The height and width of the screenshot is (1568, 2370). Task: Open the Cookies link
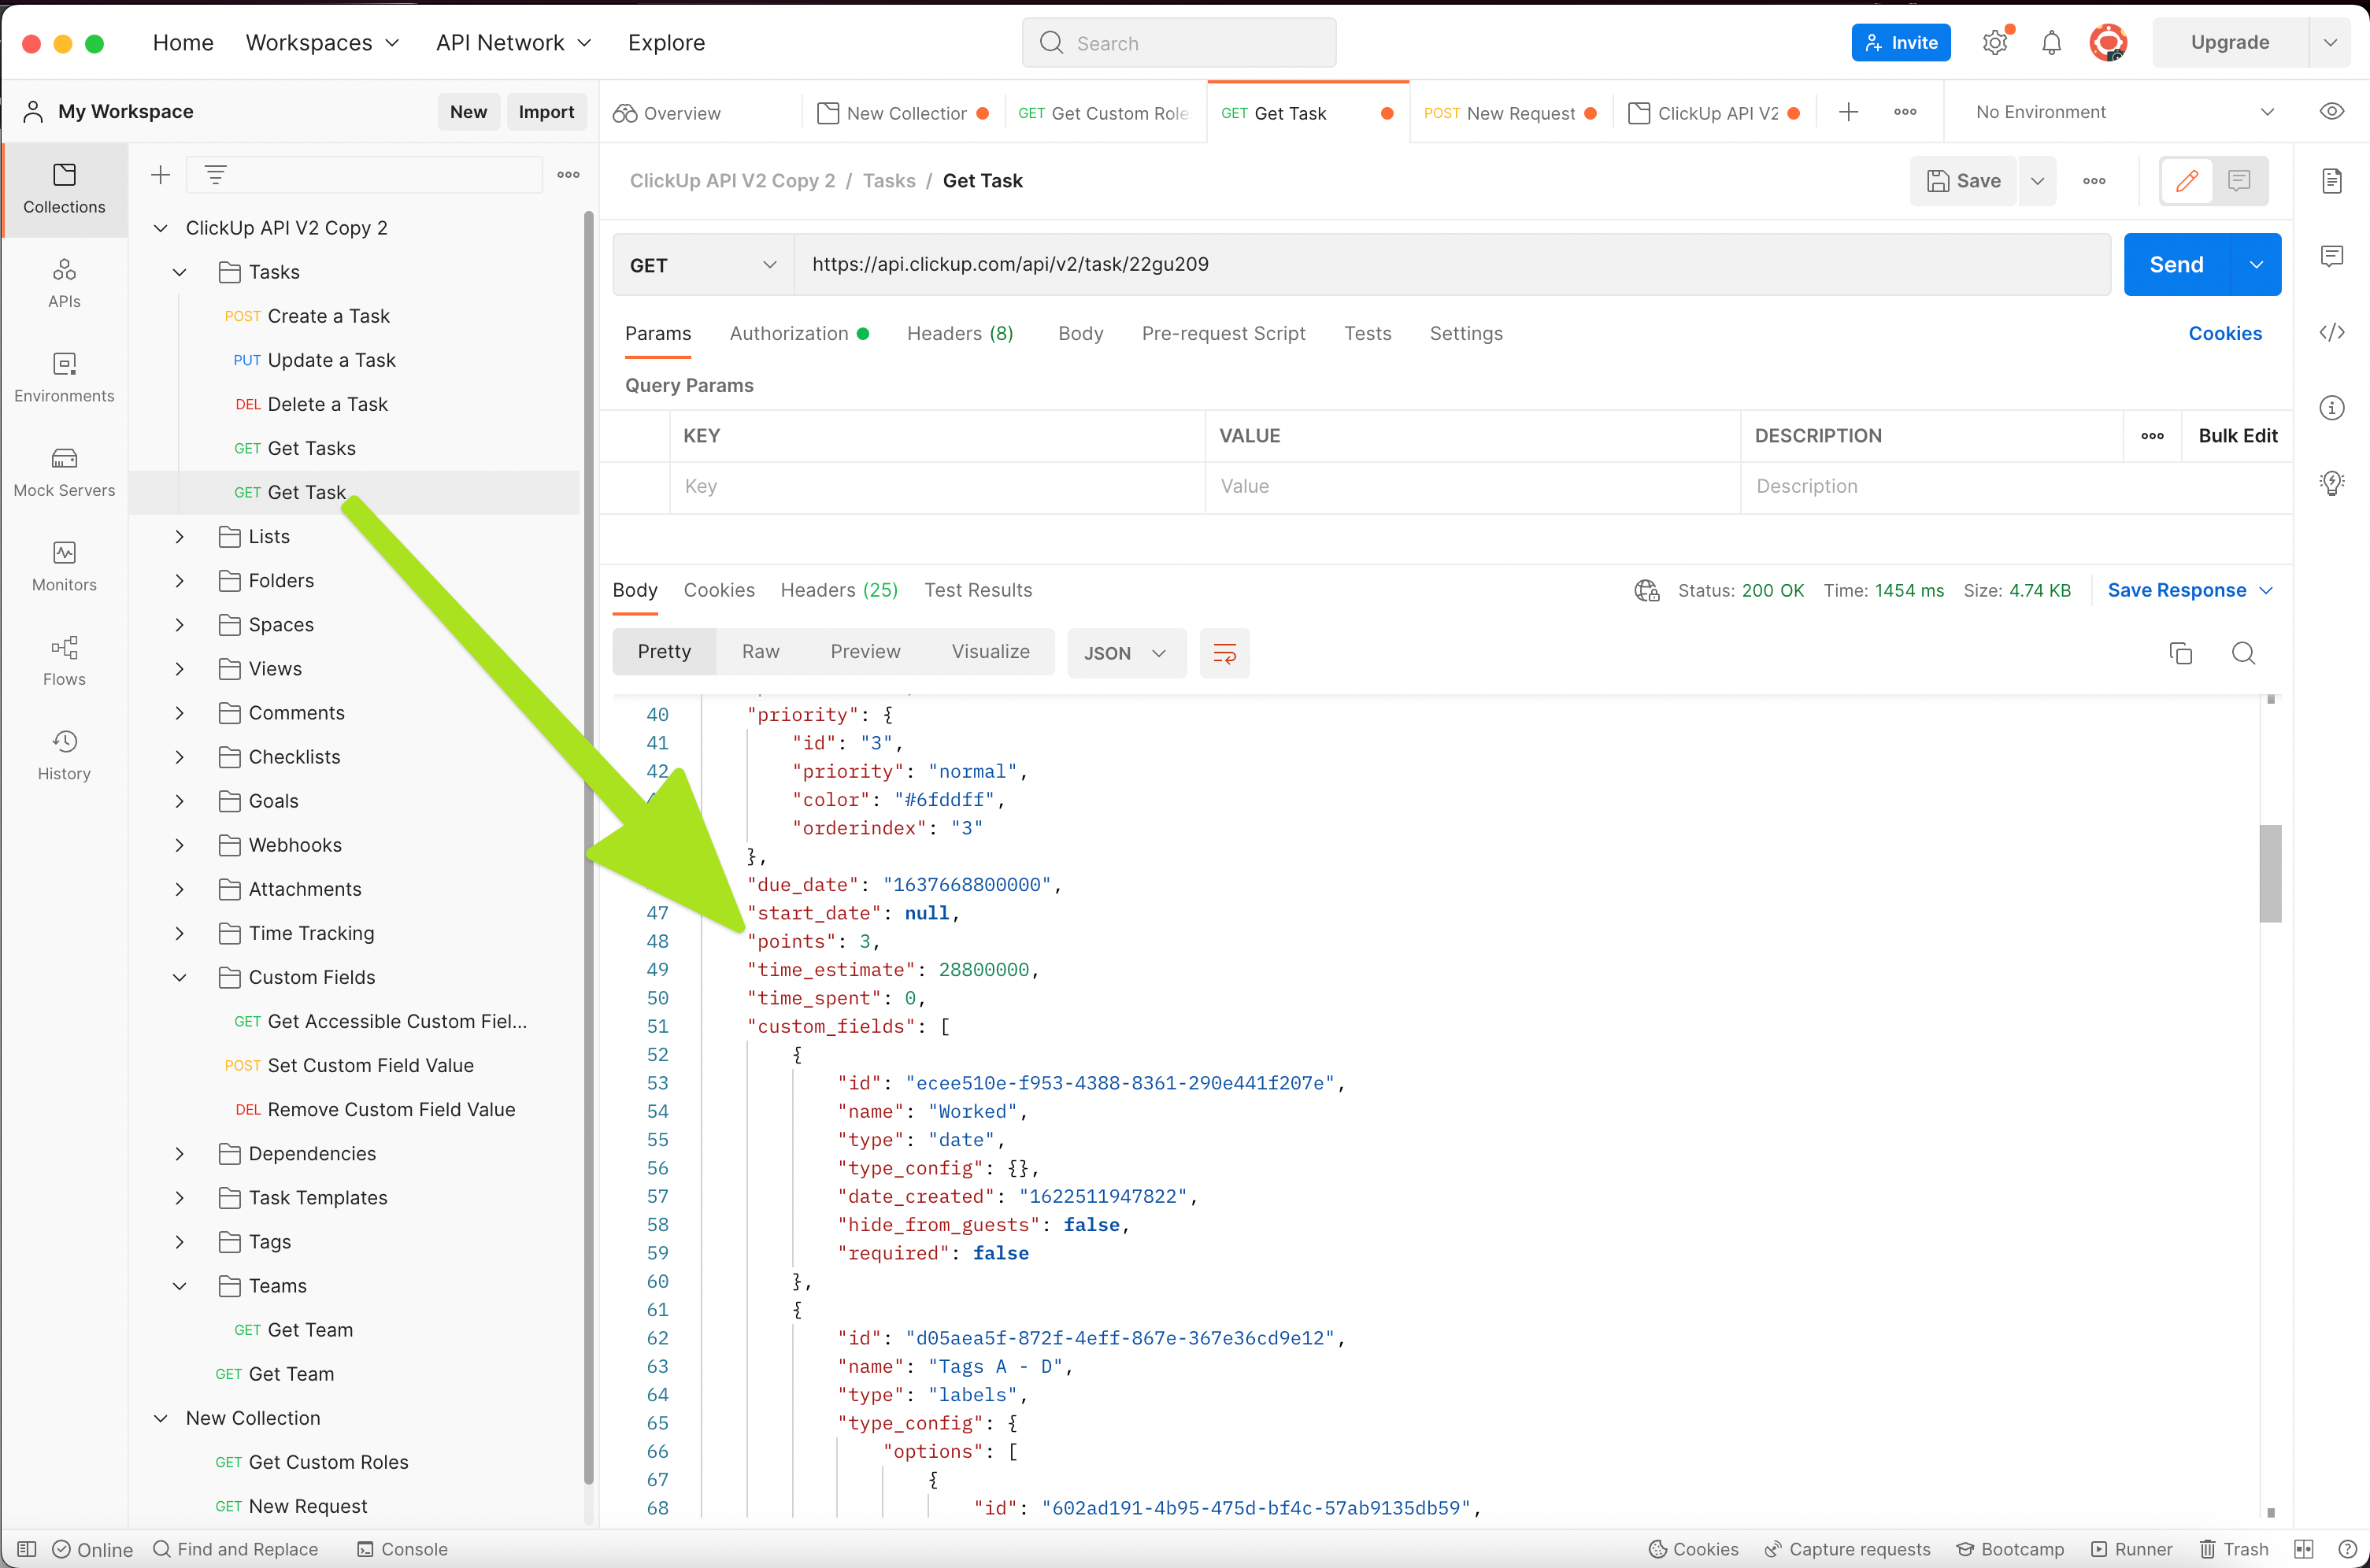(2224, 334)
